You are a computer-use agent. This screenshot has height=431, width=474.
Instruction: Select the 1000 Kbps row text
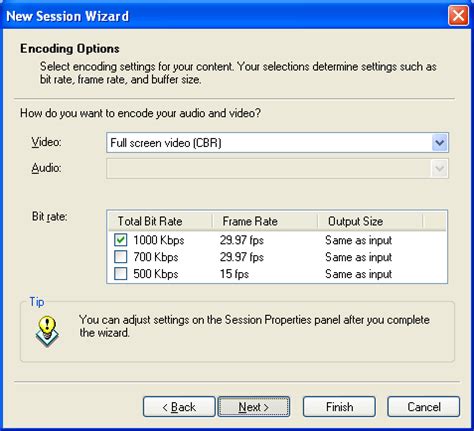[x=159, y=240]
